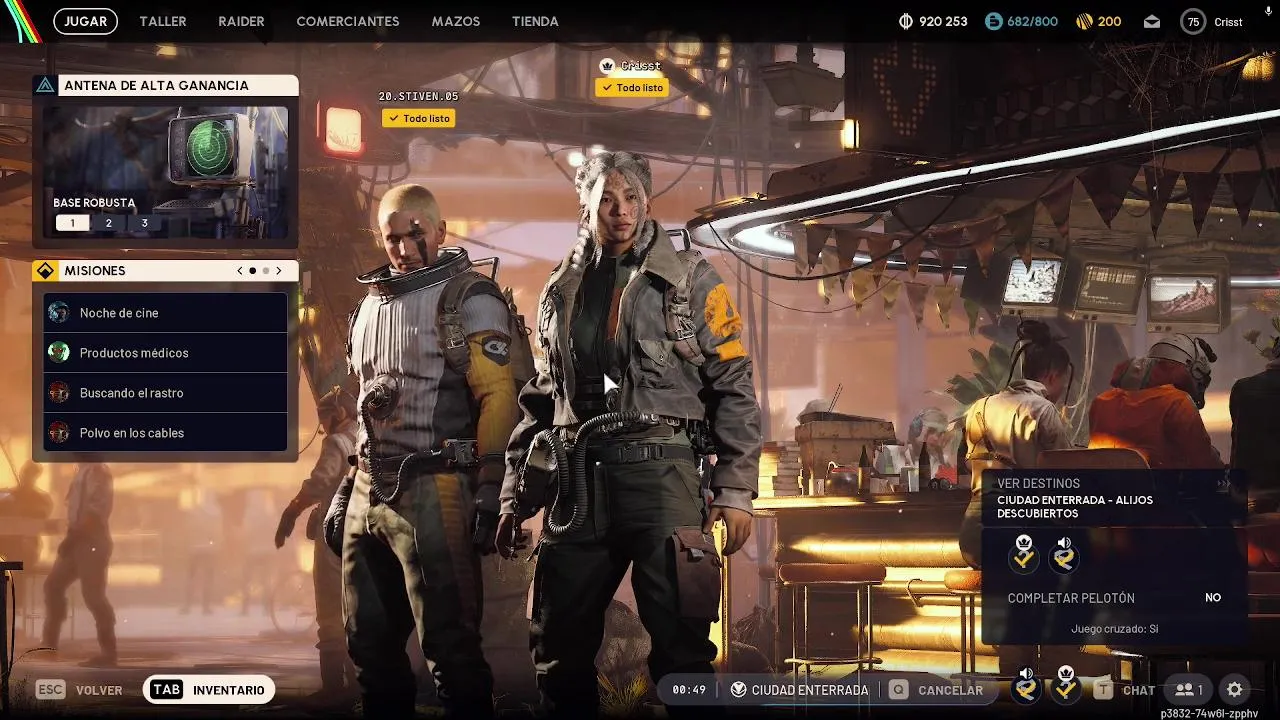
Task: Open the mail envelope inbox
Action: tap(1152, 21)
